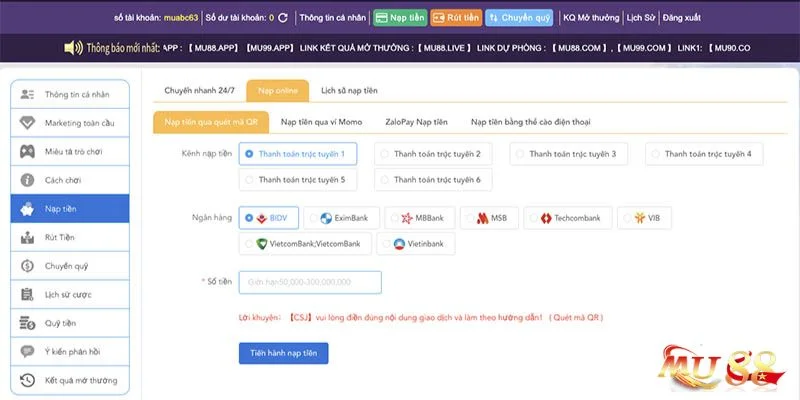Image resolution: width=800 pixels, height=400 pixels.
Task: Click the gamepad Miêu tả trò chơi icon
Action: [x=27, y=152]
